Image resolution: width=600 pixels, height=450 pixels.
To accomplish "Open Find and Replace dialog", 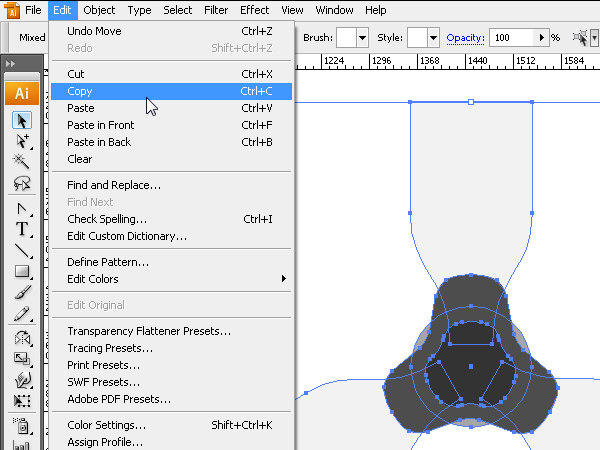I will click(171, 185).
